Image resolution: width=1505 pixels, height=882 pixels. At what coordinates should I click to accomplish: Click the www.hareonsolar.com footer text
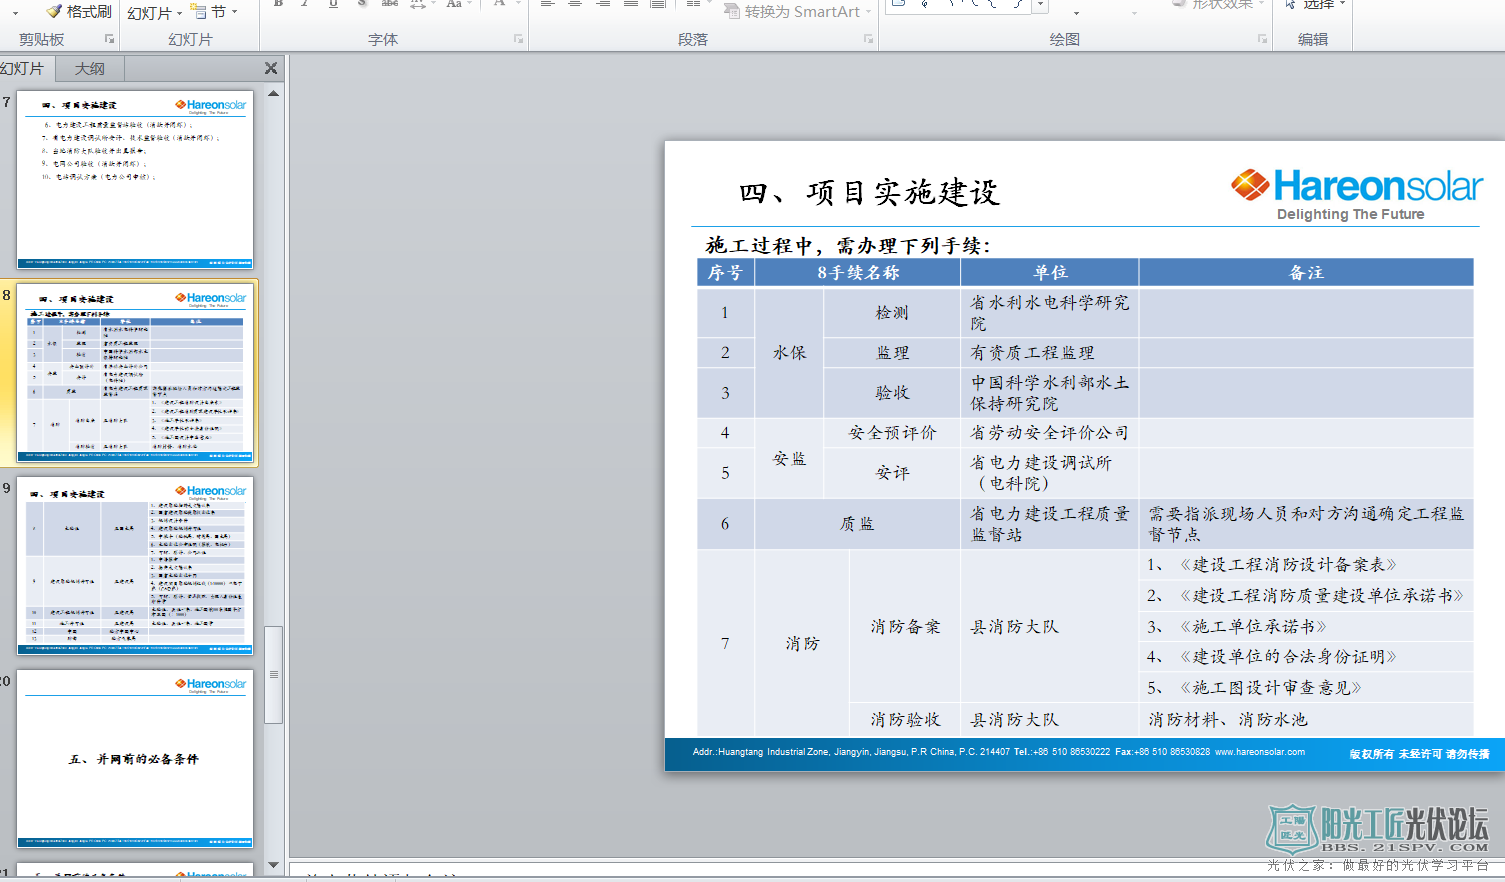pos(1260,752)
